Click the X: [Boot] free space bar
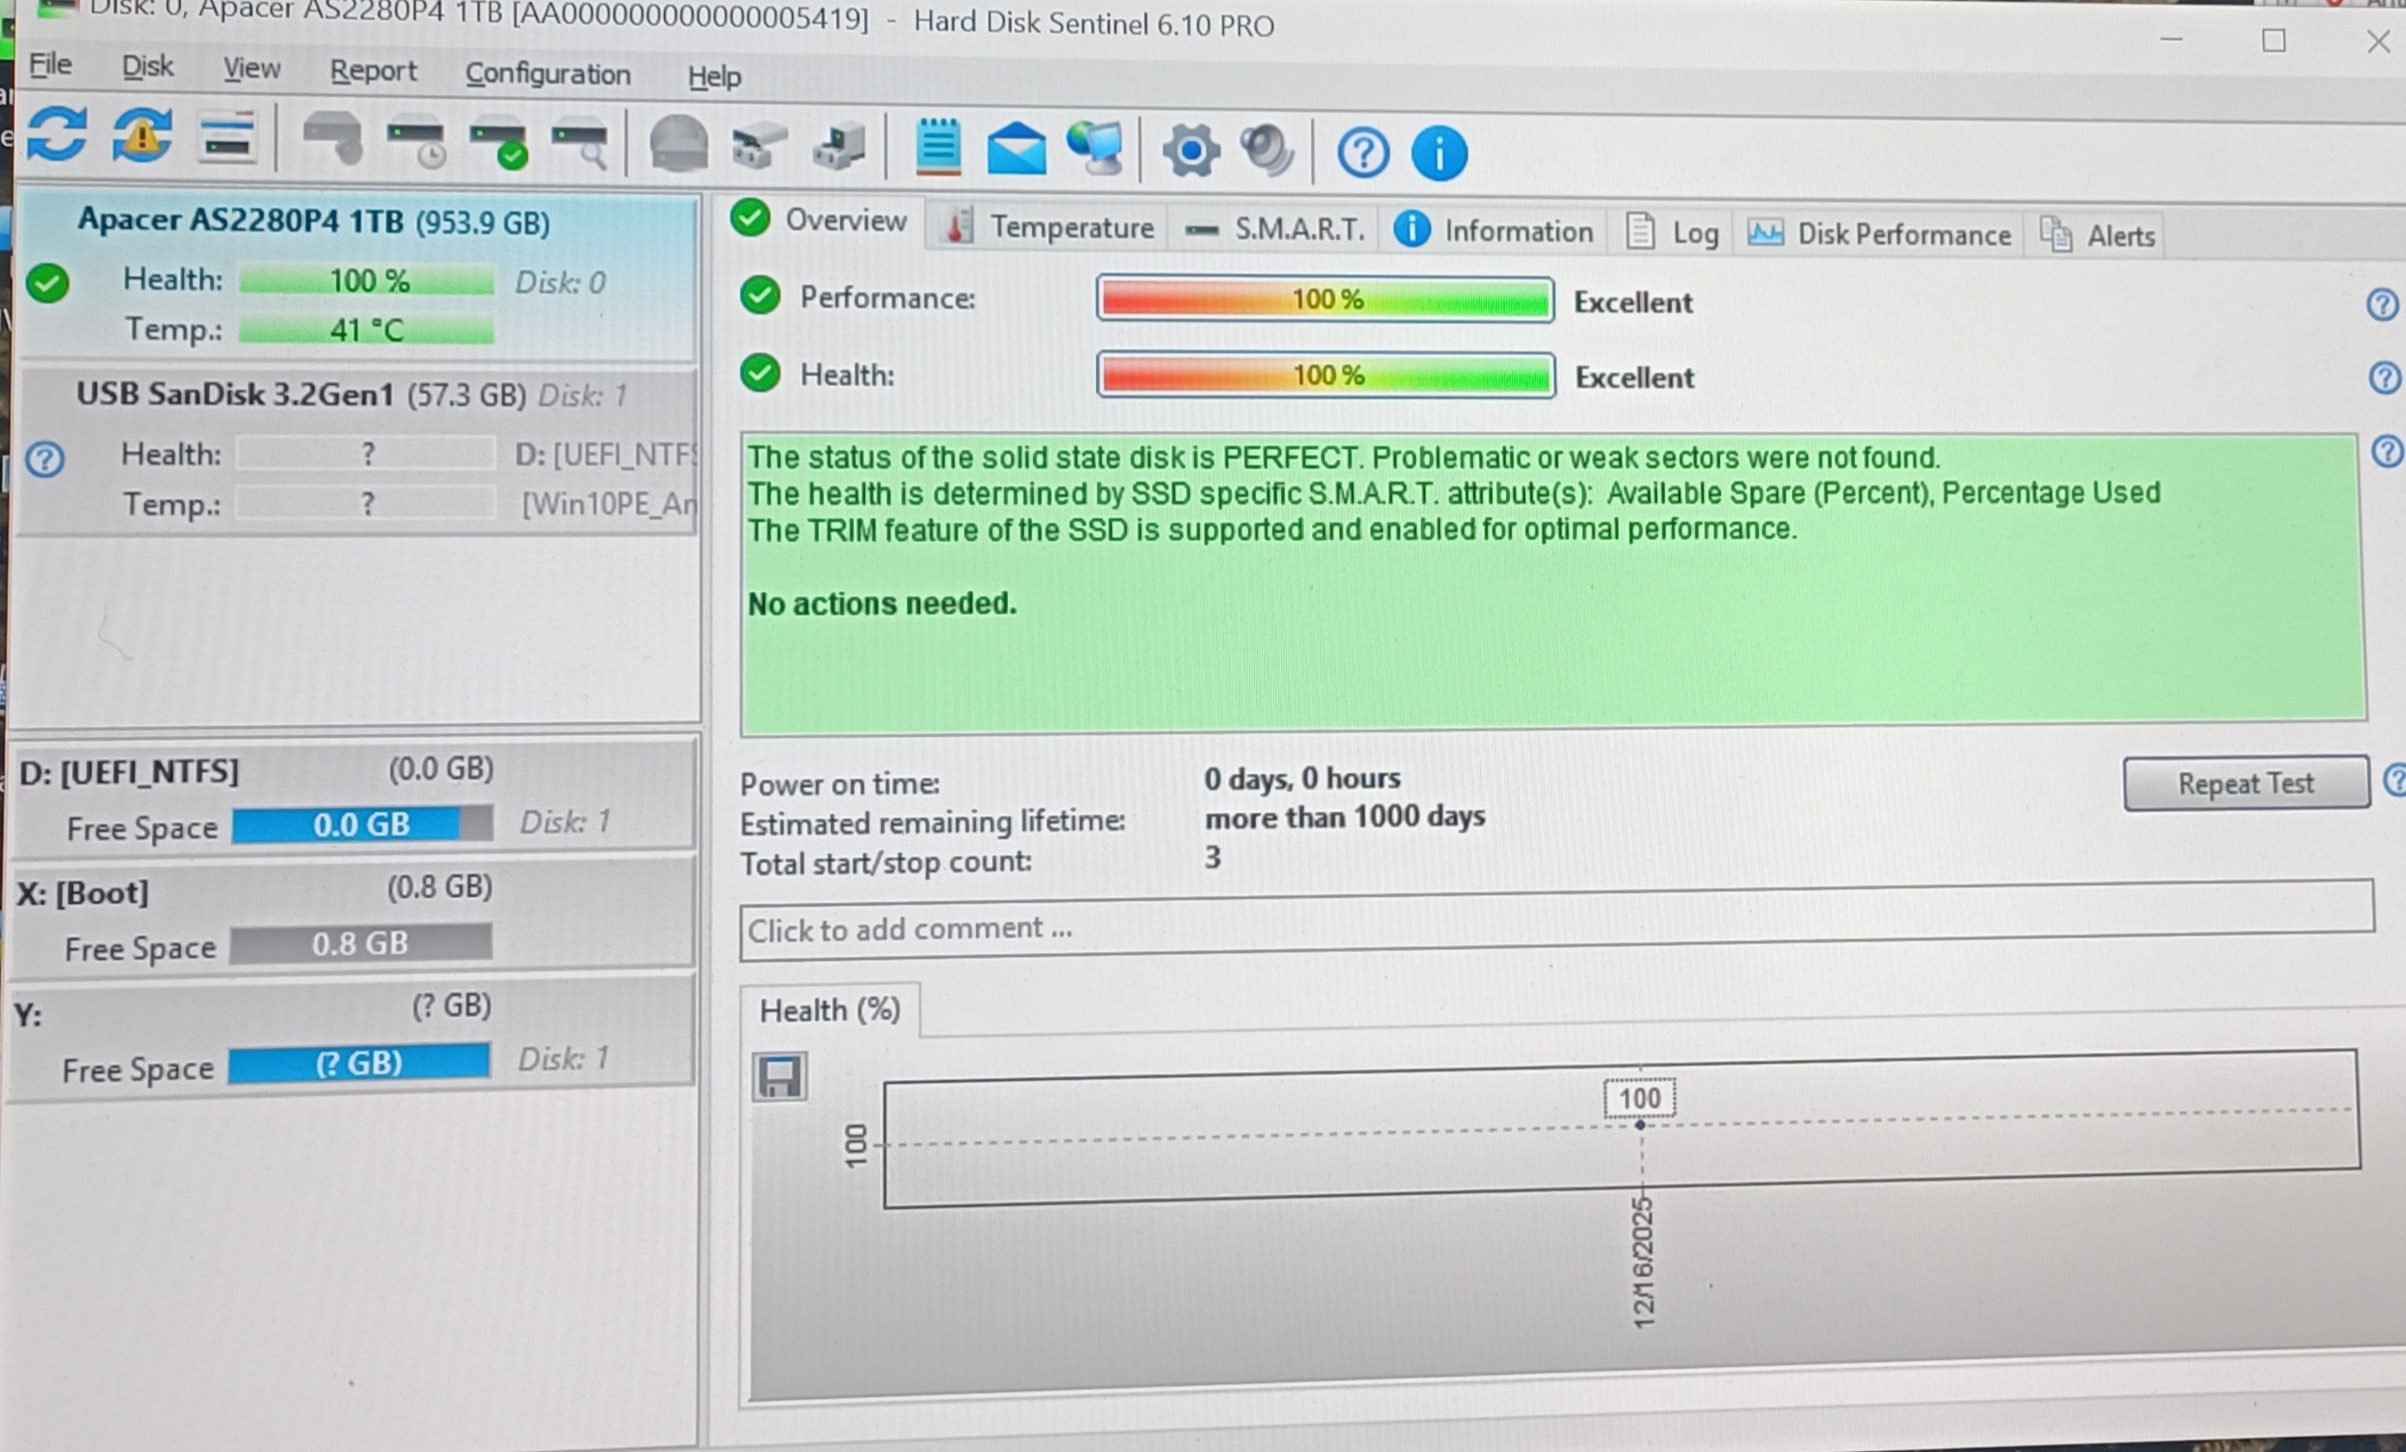Viewport: 2406px width, 1452px height. click(360, 944)
